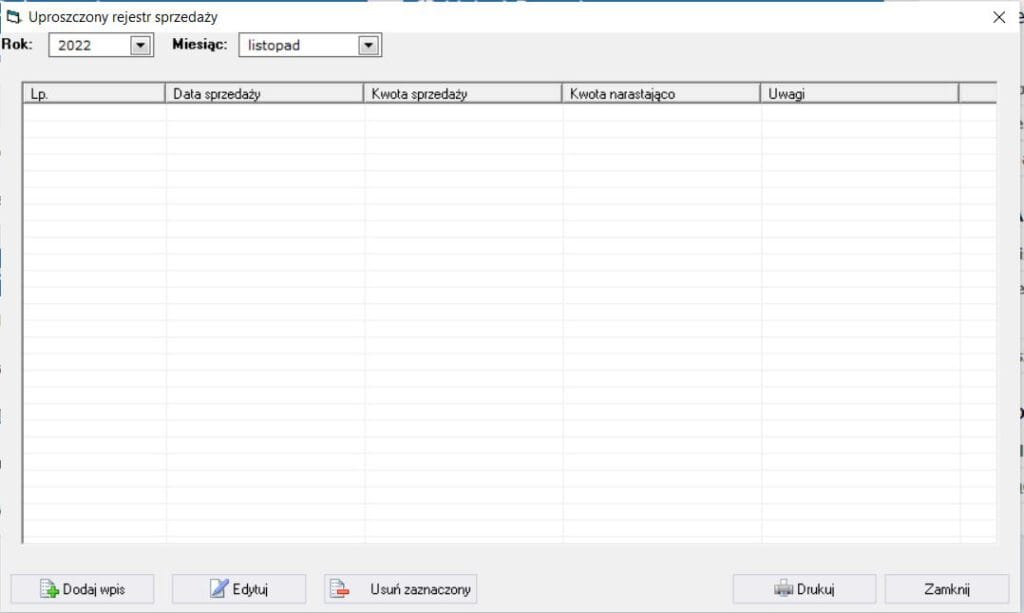Click first empty cell under Uwagi column
The image size is (1024, 613).
click(x=859, y=112)
